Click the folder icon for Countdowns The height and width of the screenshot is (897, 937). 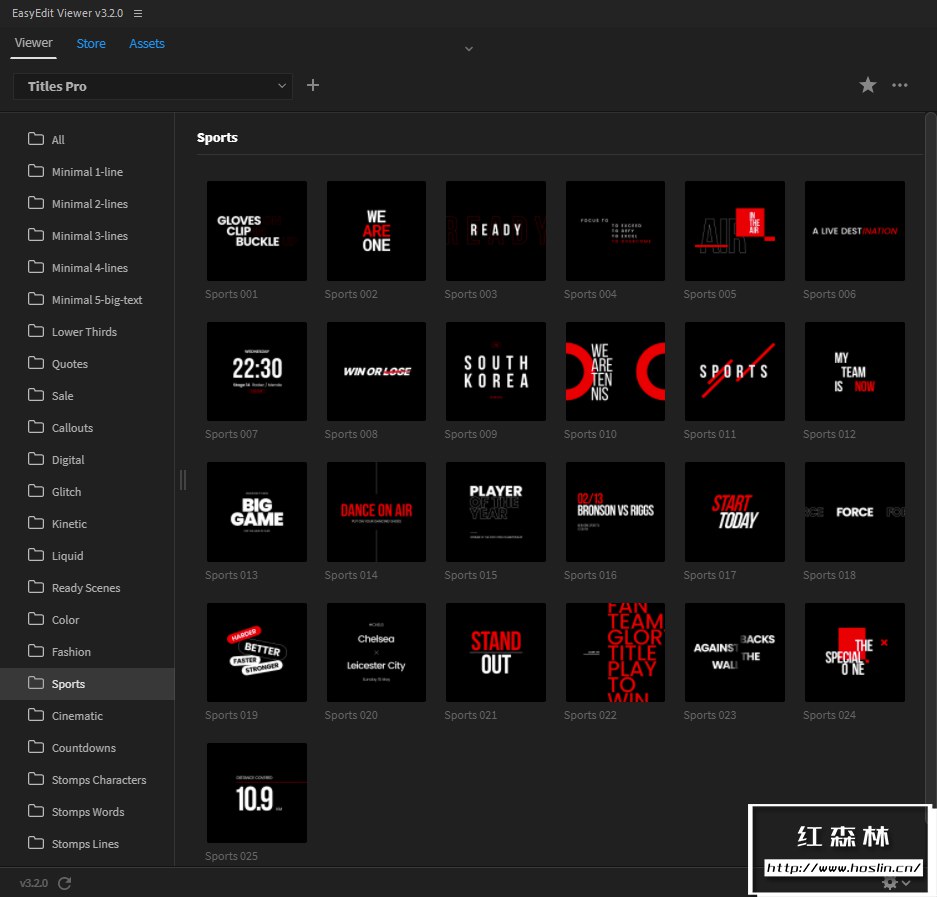coord(36,747)
